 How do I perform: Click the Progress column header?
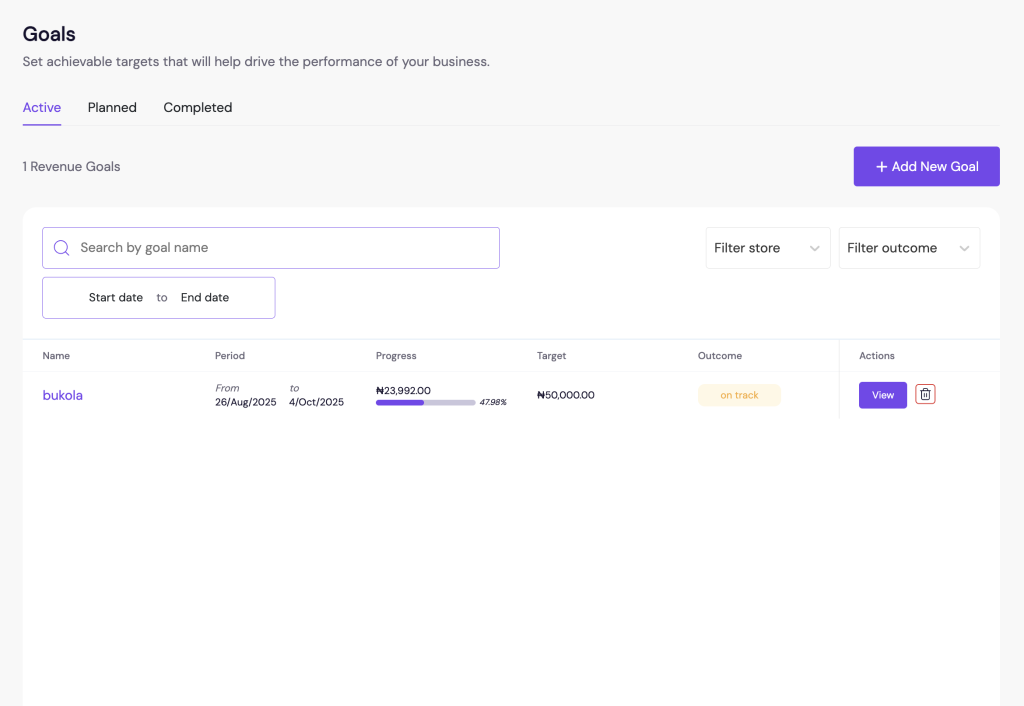(x=396, y=356)
